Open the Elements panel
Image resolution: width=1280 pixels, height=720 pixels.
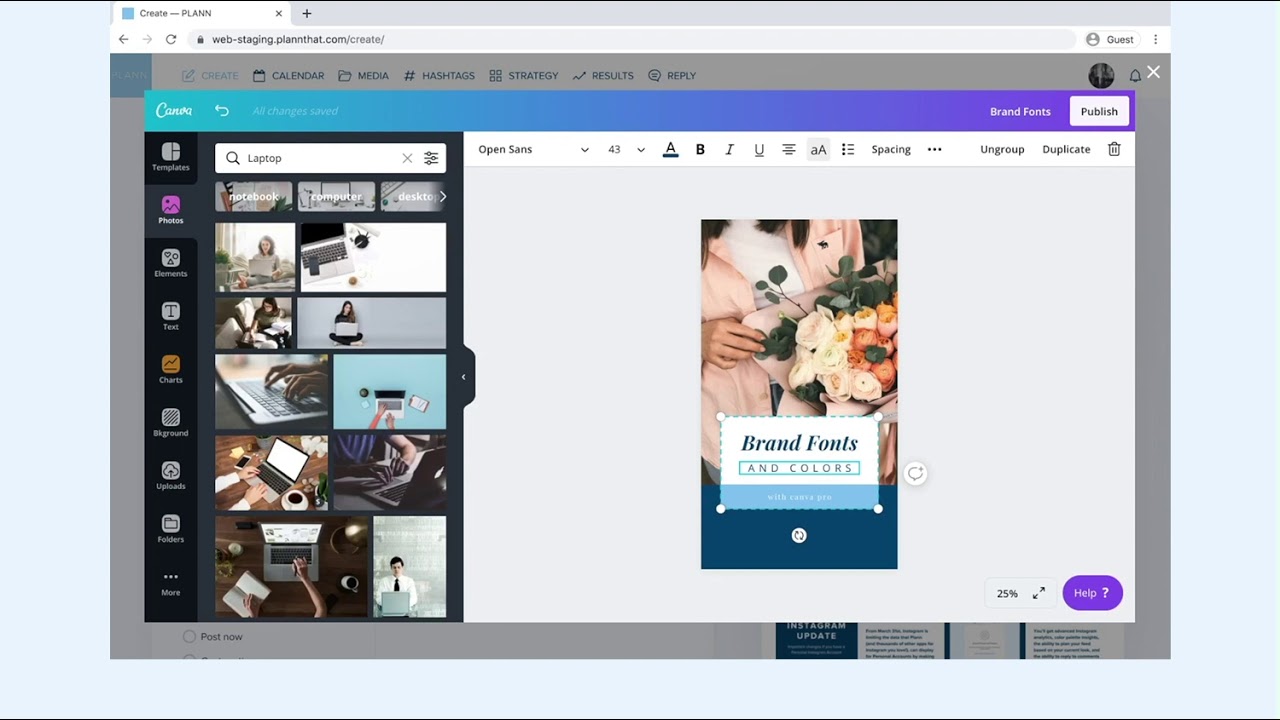pos(171,263)
